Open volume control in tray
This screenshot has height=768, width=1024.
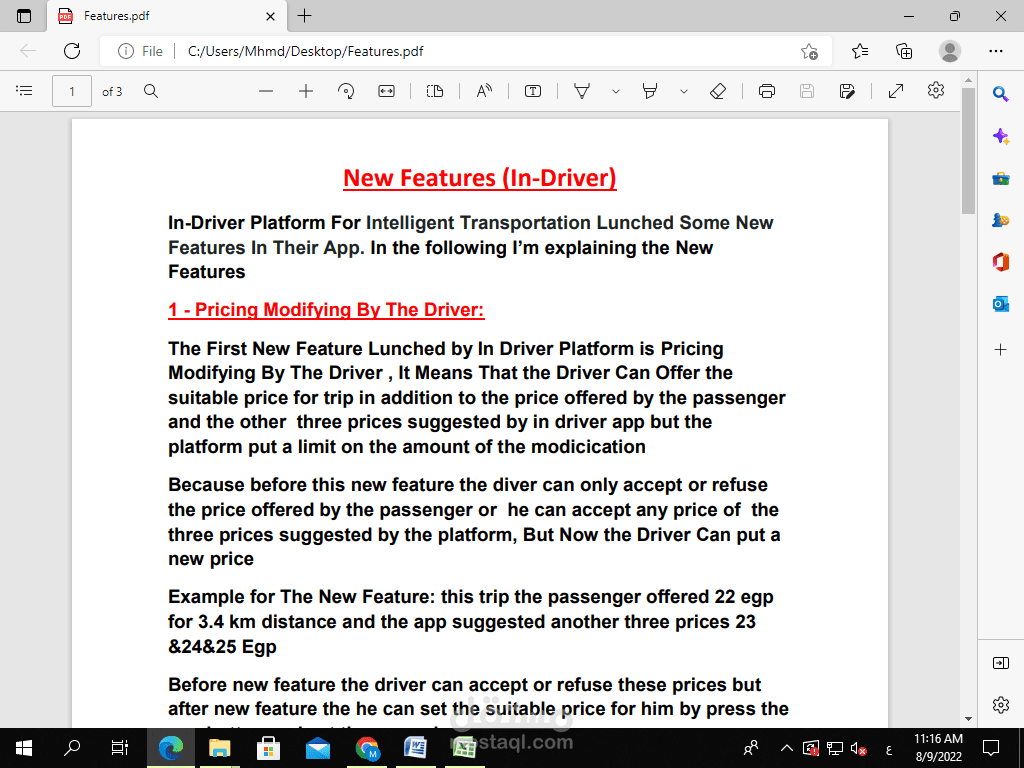(x=858, y=748)
